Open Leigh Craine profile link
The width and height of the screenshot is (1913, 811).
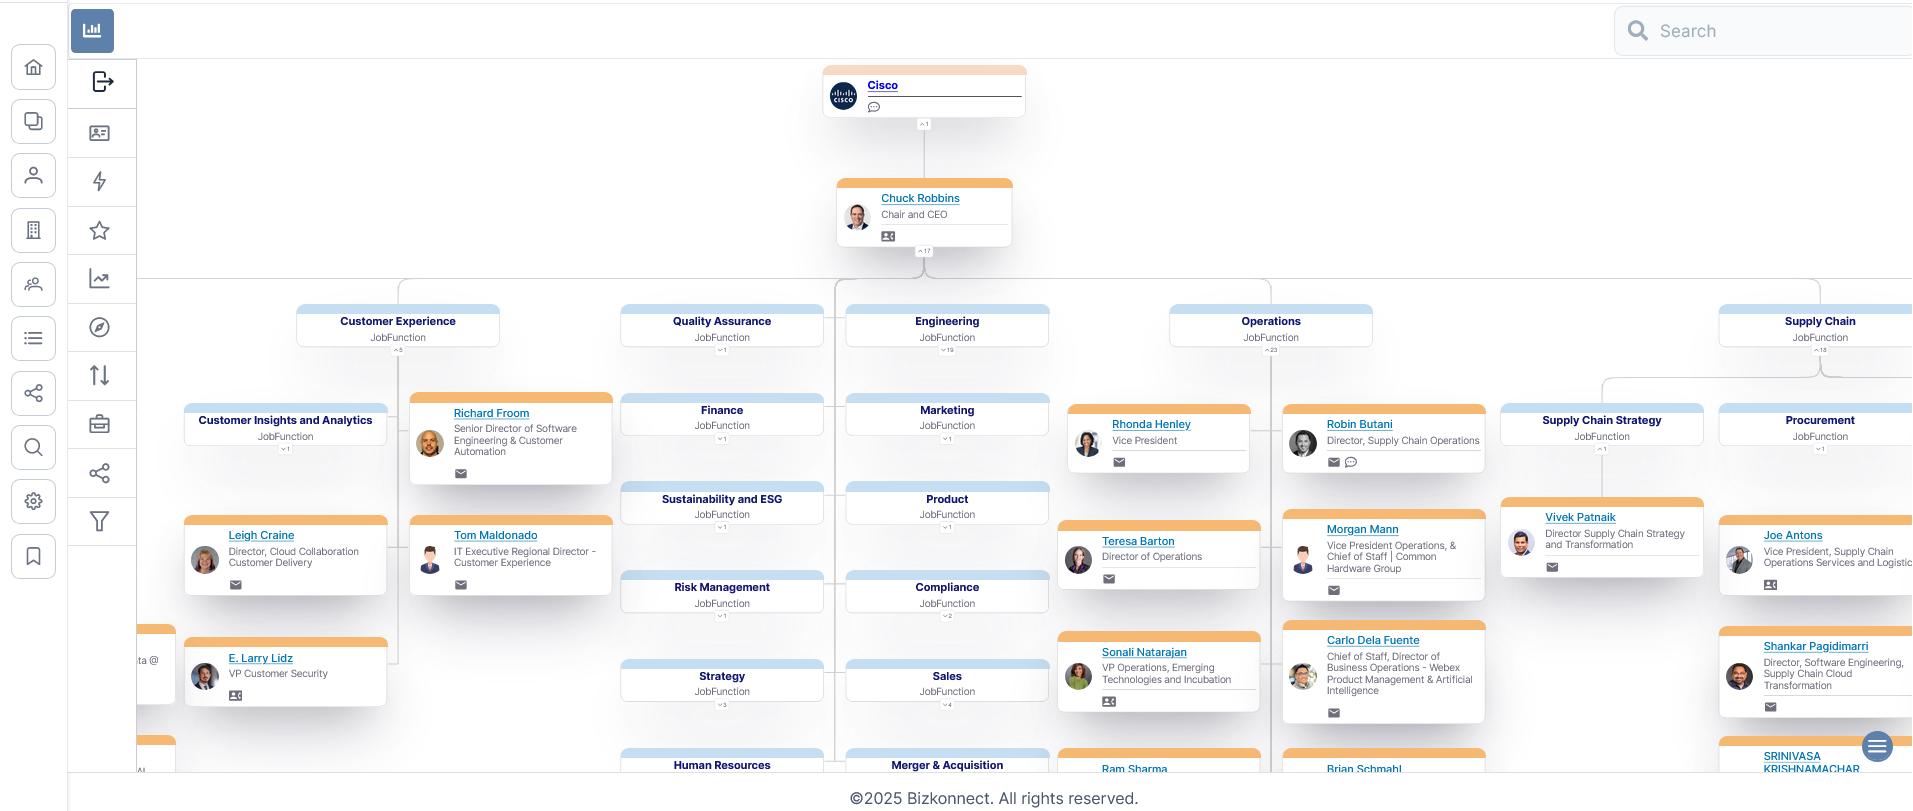tap(261, 536)
